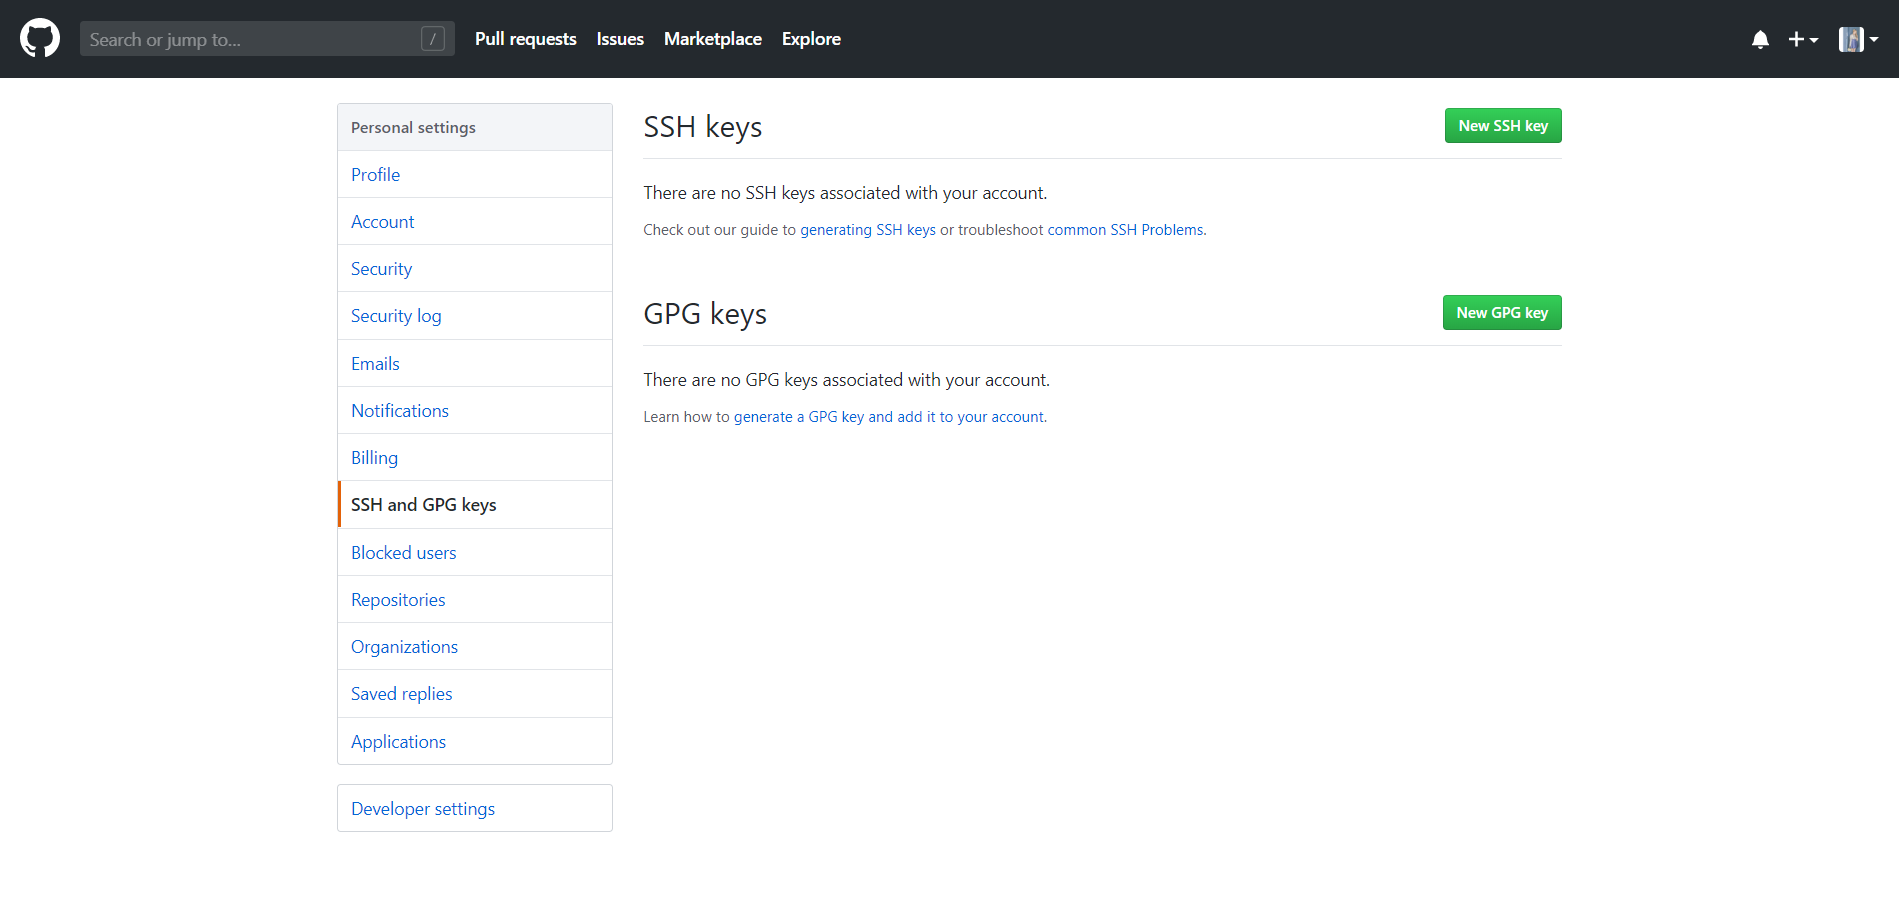This screenshot has width=1899, height=899.
Task: Open the user avatar menu
Action: click(x=1858, y=39)
